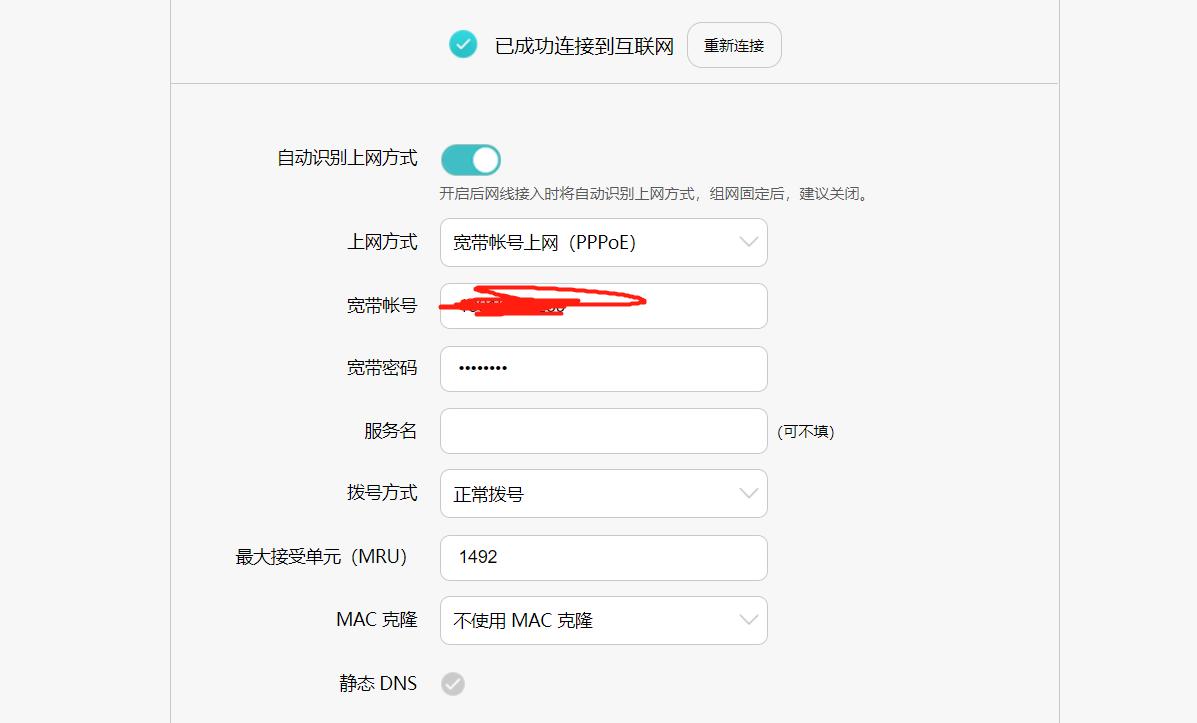
Task: Disable the 自动识别上网方式 switch
Action: (x=470, y=159)
